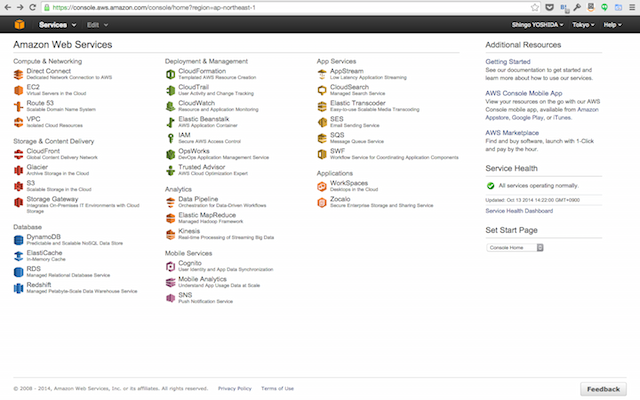Open the Direct Connect service icon
Image resolution: width=640 pixels, height=400 pixels.
click(x=18, y=74)
